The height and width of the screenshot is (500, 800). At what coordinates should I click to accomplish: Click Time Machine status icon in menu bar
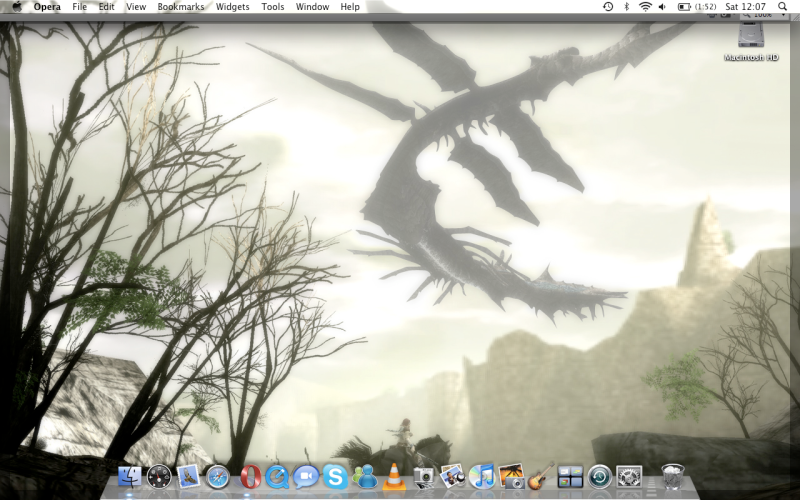608,7
